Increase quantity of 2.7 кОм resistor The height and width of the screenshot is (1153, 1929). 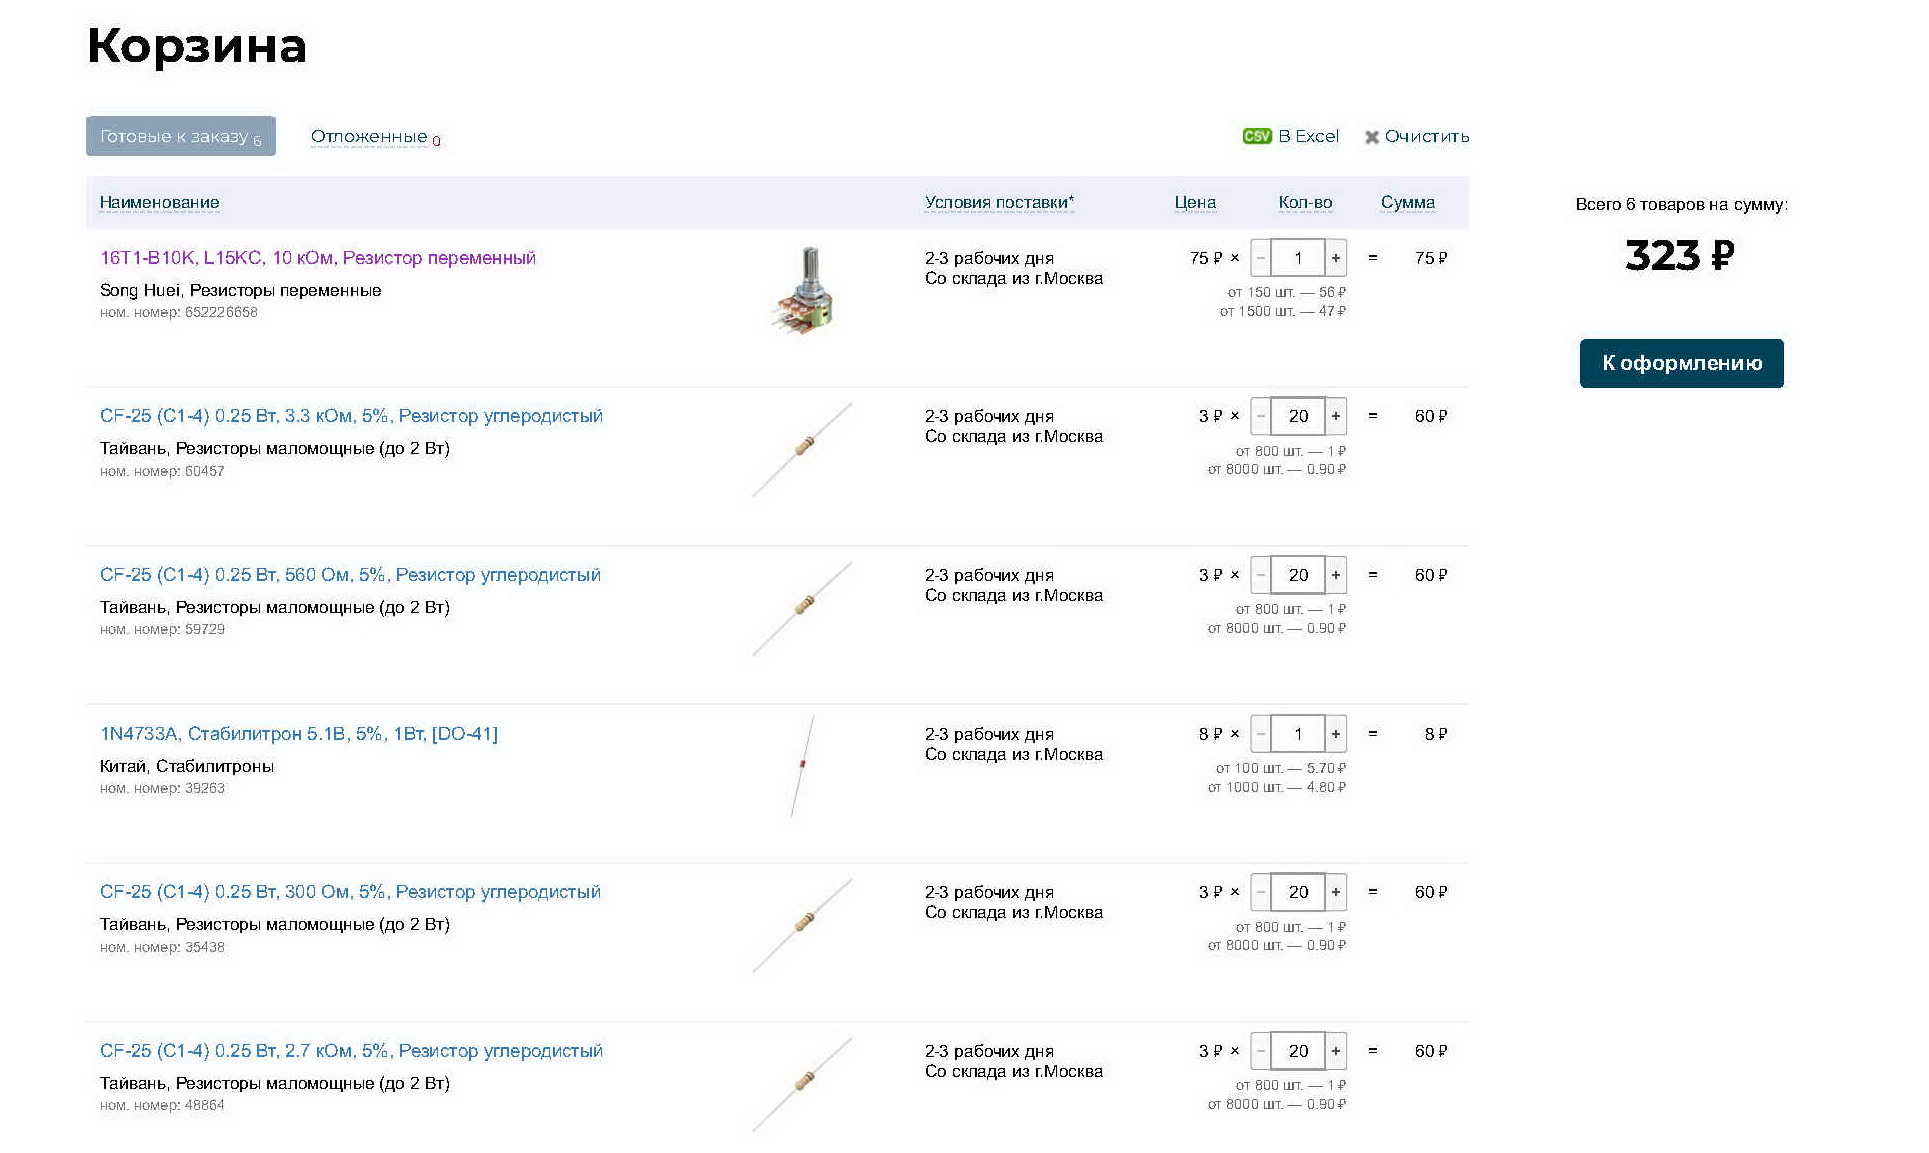tap(1335, 1051)
